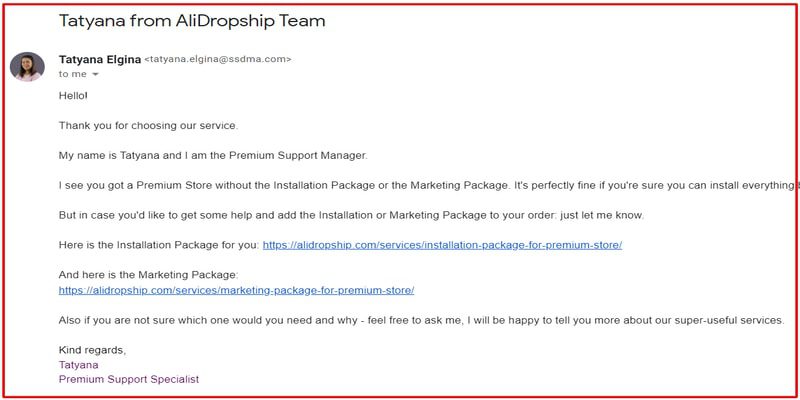Click the 'Here is the Installation Package for you' text
Image resolution: width=800 pixels, height=400 pixels.
[159, 245]
